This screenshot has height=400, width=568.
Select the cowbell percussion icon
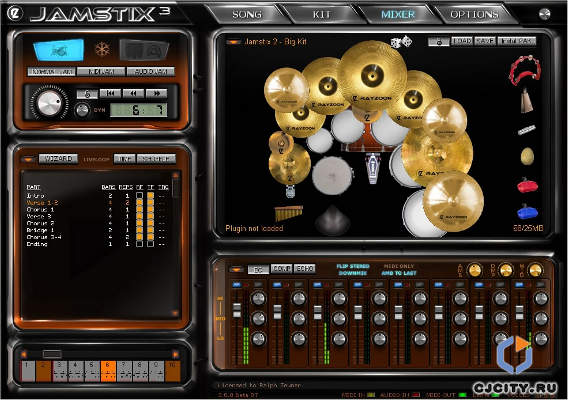(x=527, y=101)
